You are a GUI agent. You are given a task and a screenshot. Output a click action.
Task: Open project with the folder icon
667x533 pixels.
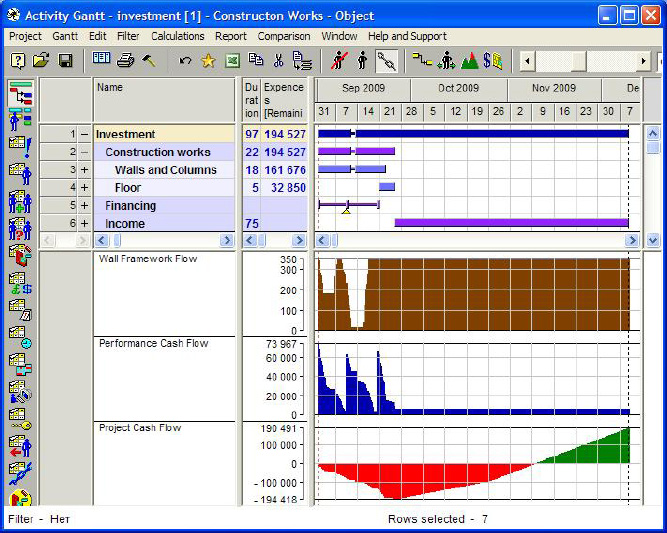coord(41,61)
